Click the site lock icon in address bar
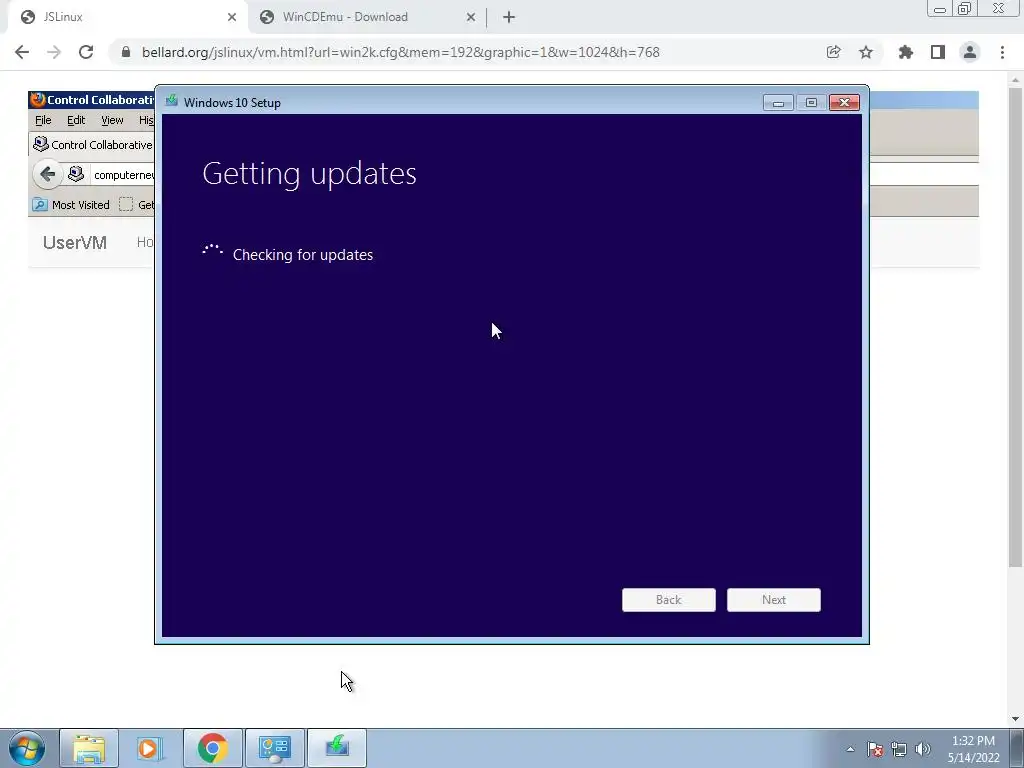Viewport: 1024px width, 768px height. tap(126, 52)
